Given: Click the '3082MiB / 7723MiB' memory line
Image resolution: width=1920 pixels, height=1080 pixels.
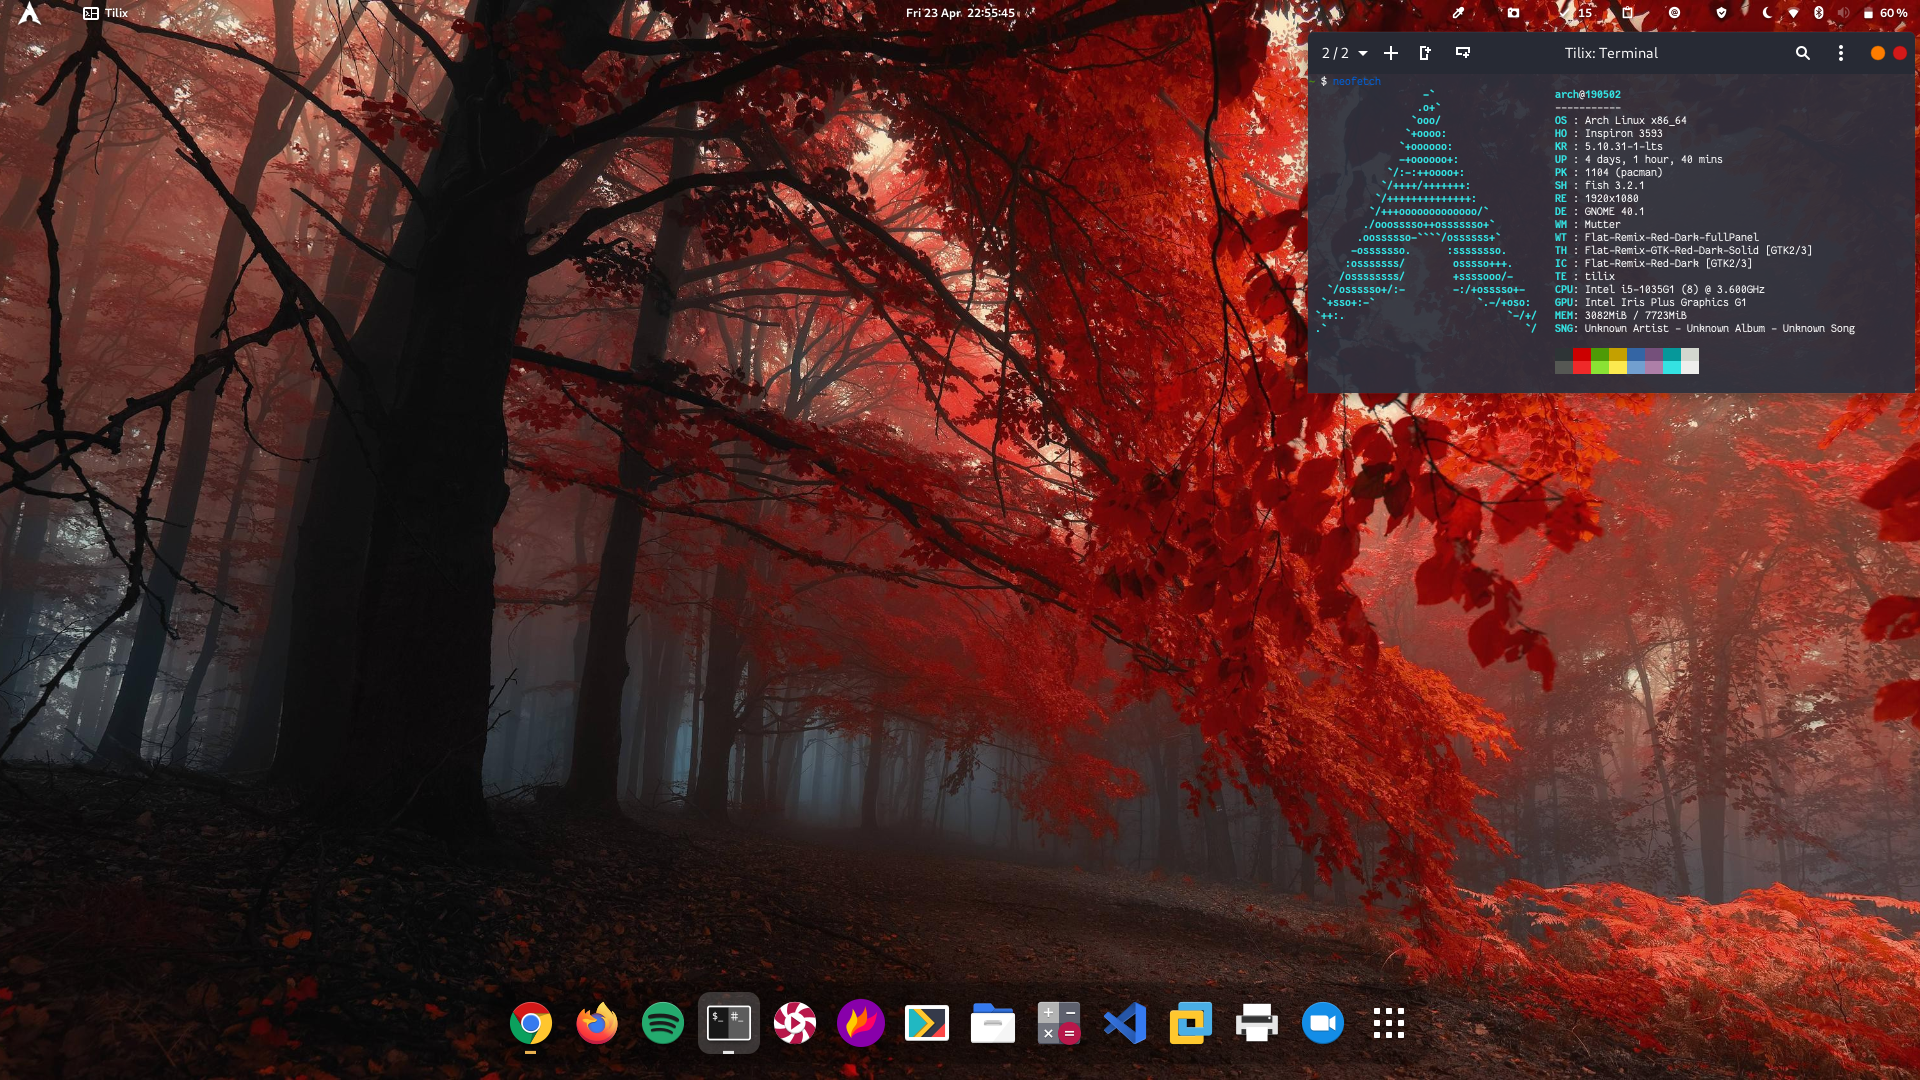Looking at the screenshot, I should (x=1635, y=316).
